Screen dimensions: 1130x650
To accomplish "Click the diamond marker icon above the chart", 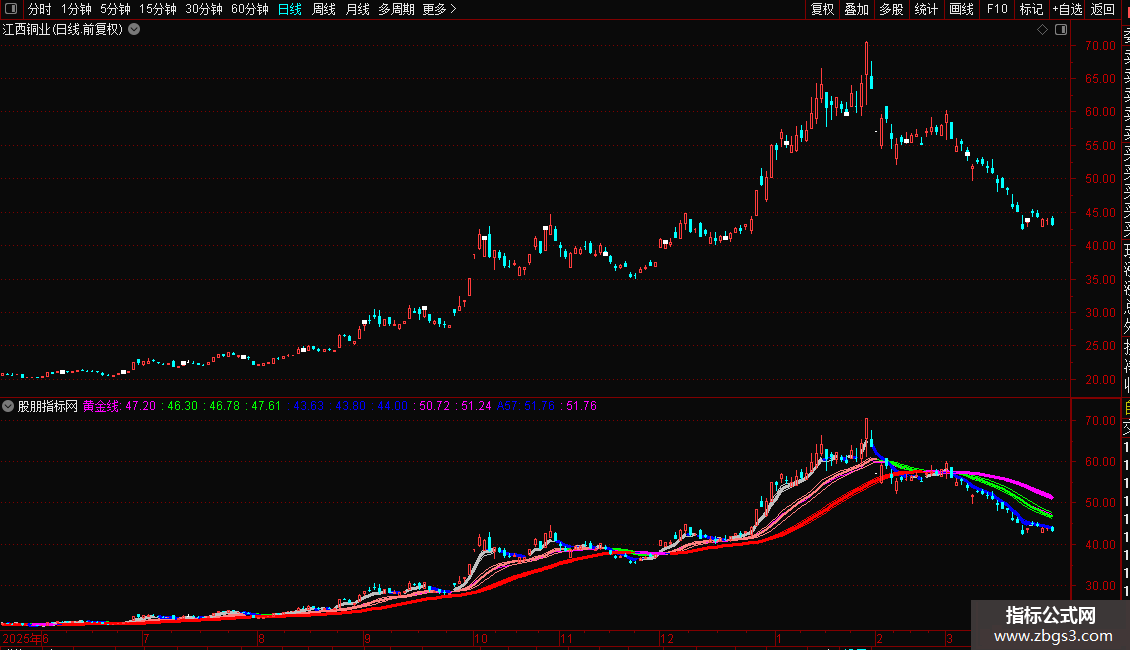I will click(1042, 30).
